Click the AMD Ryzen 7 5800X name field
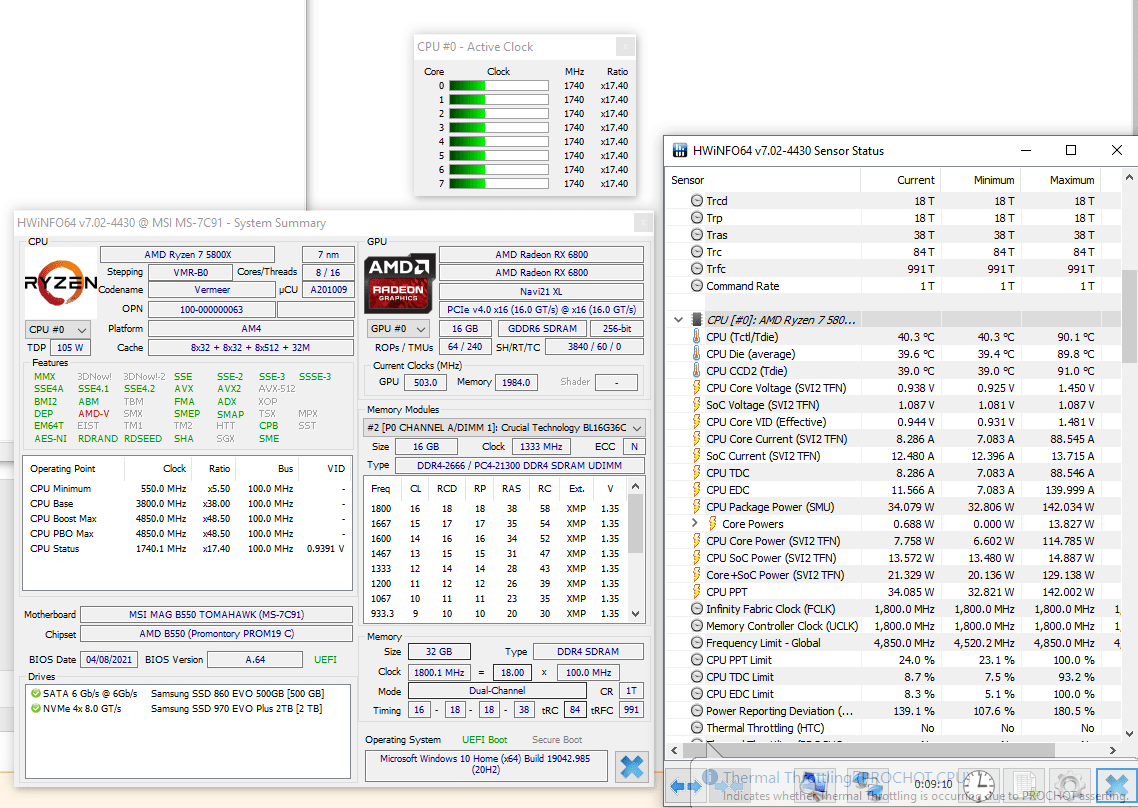Viewport: 1138px width, 808px height. point(187,255)
